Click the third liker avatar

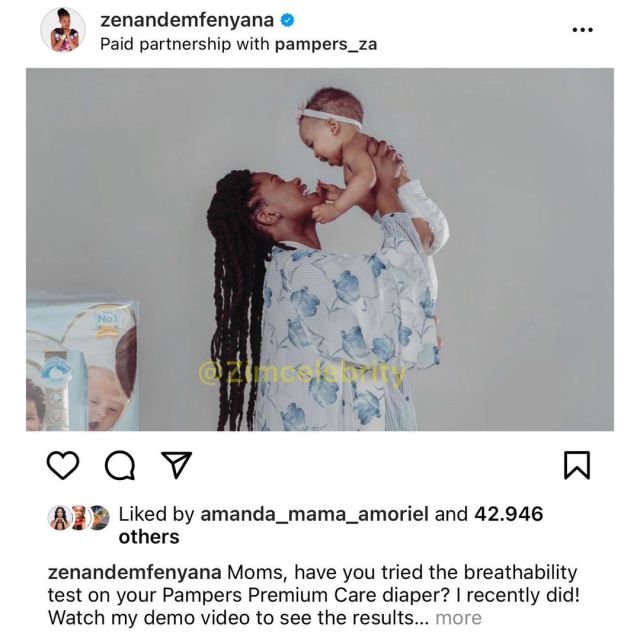point(99,518)
